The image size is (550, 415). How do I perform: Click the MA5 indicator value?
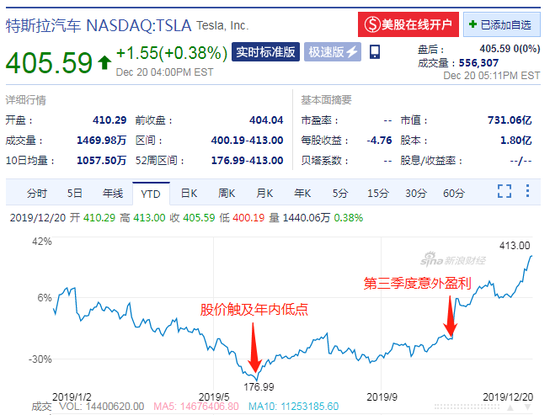tap(196, 406)
